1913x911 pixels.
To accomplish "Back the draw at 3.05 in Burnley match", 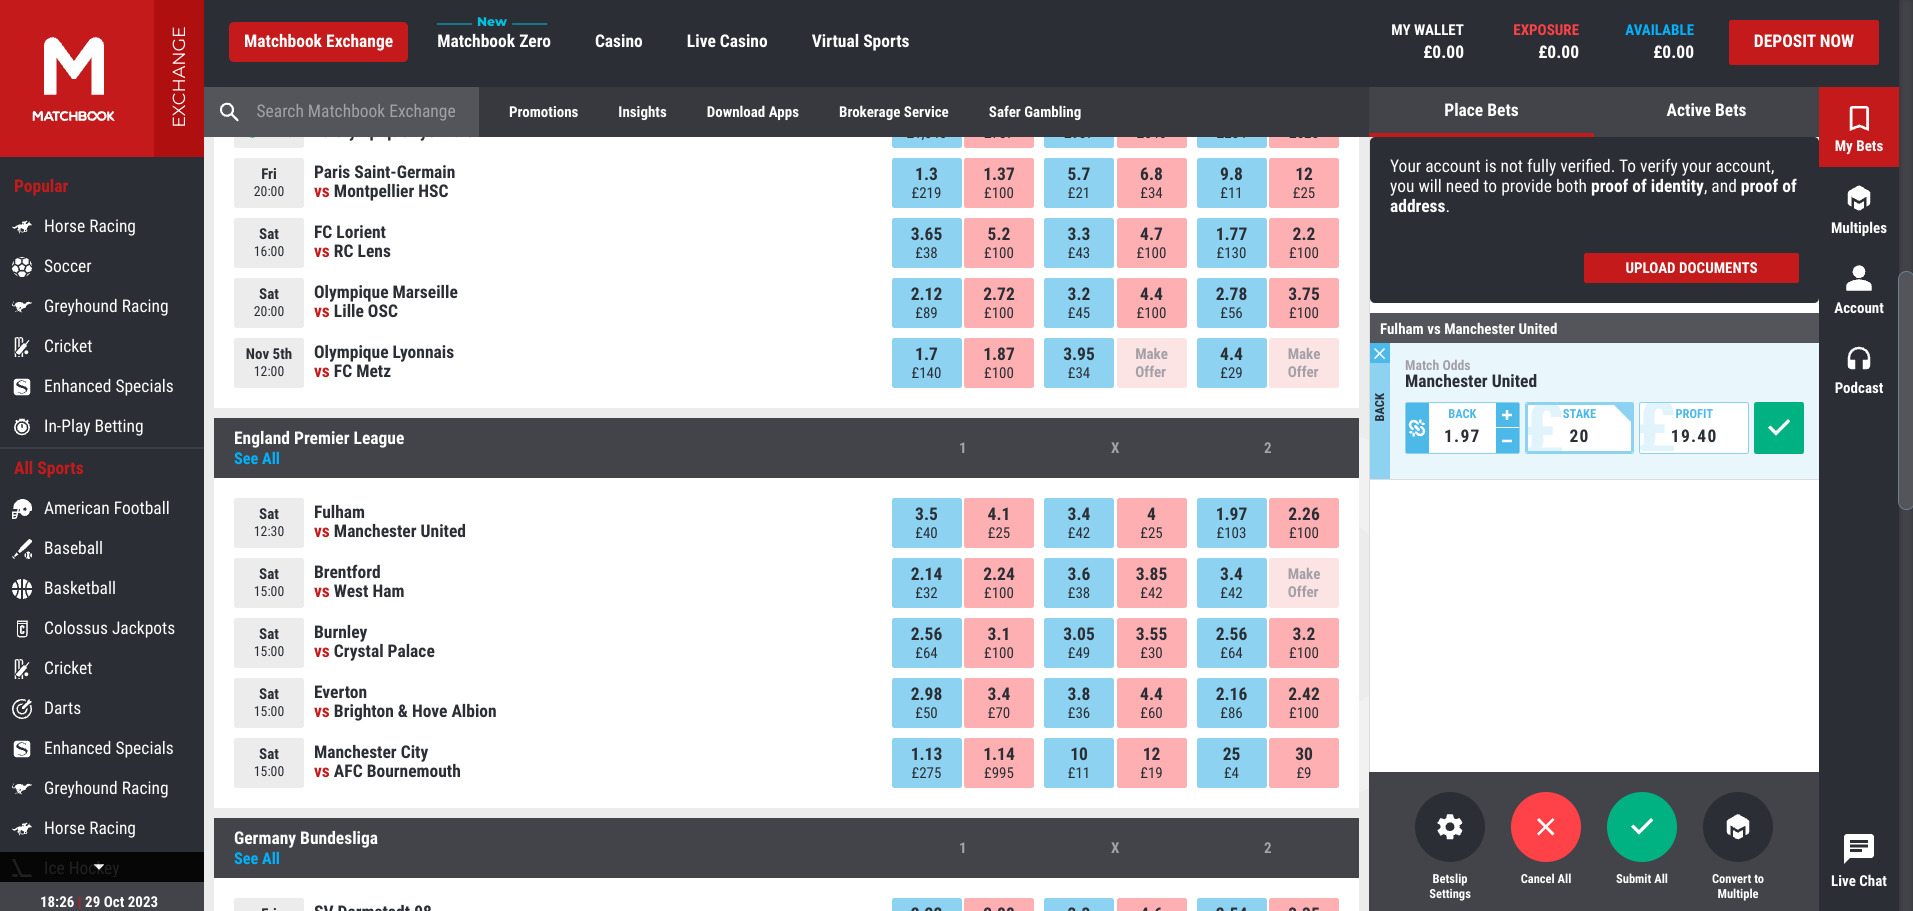I will point(1078,643).
